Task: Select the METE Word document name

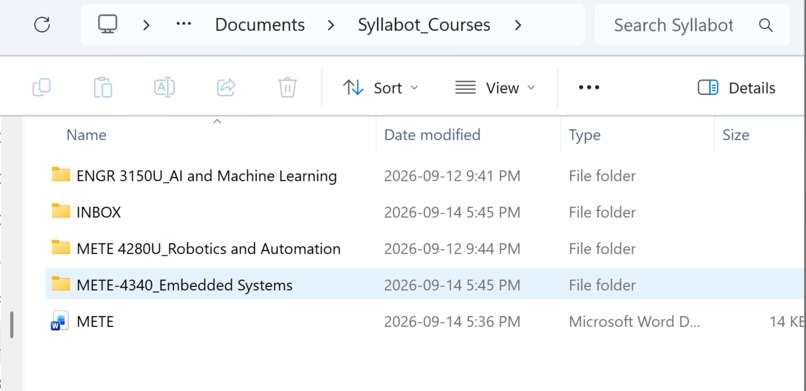Action: click(95, 322)
